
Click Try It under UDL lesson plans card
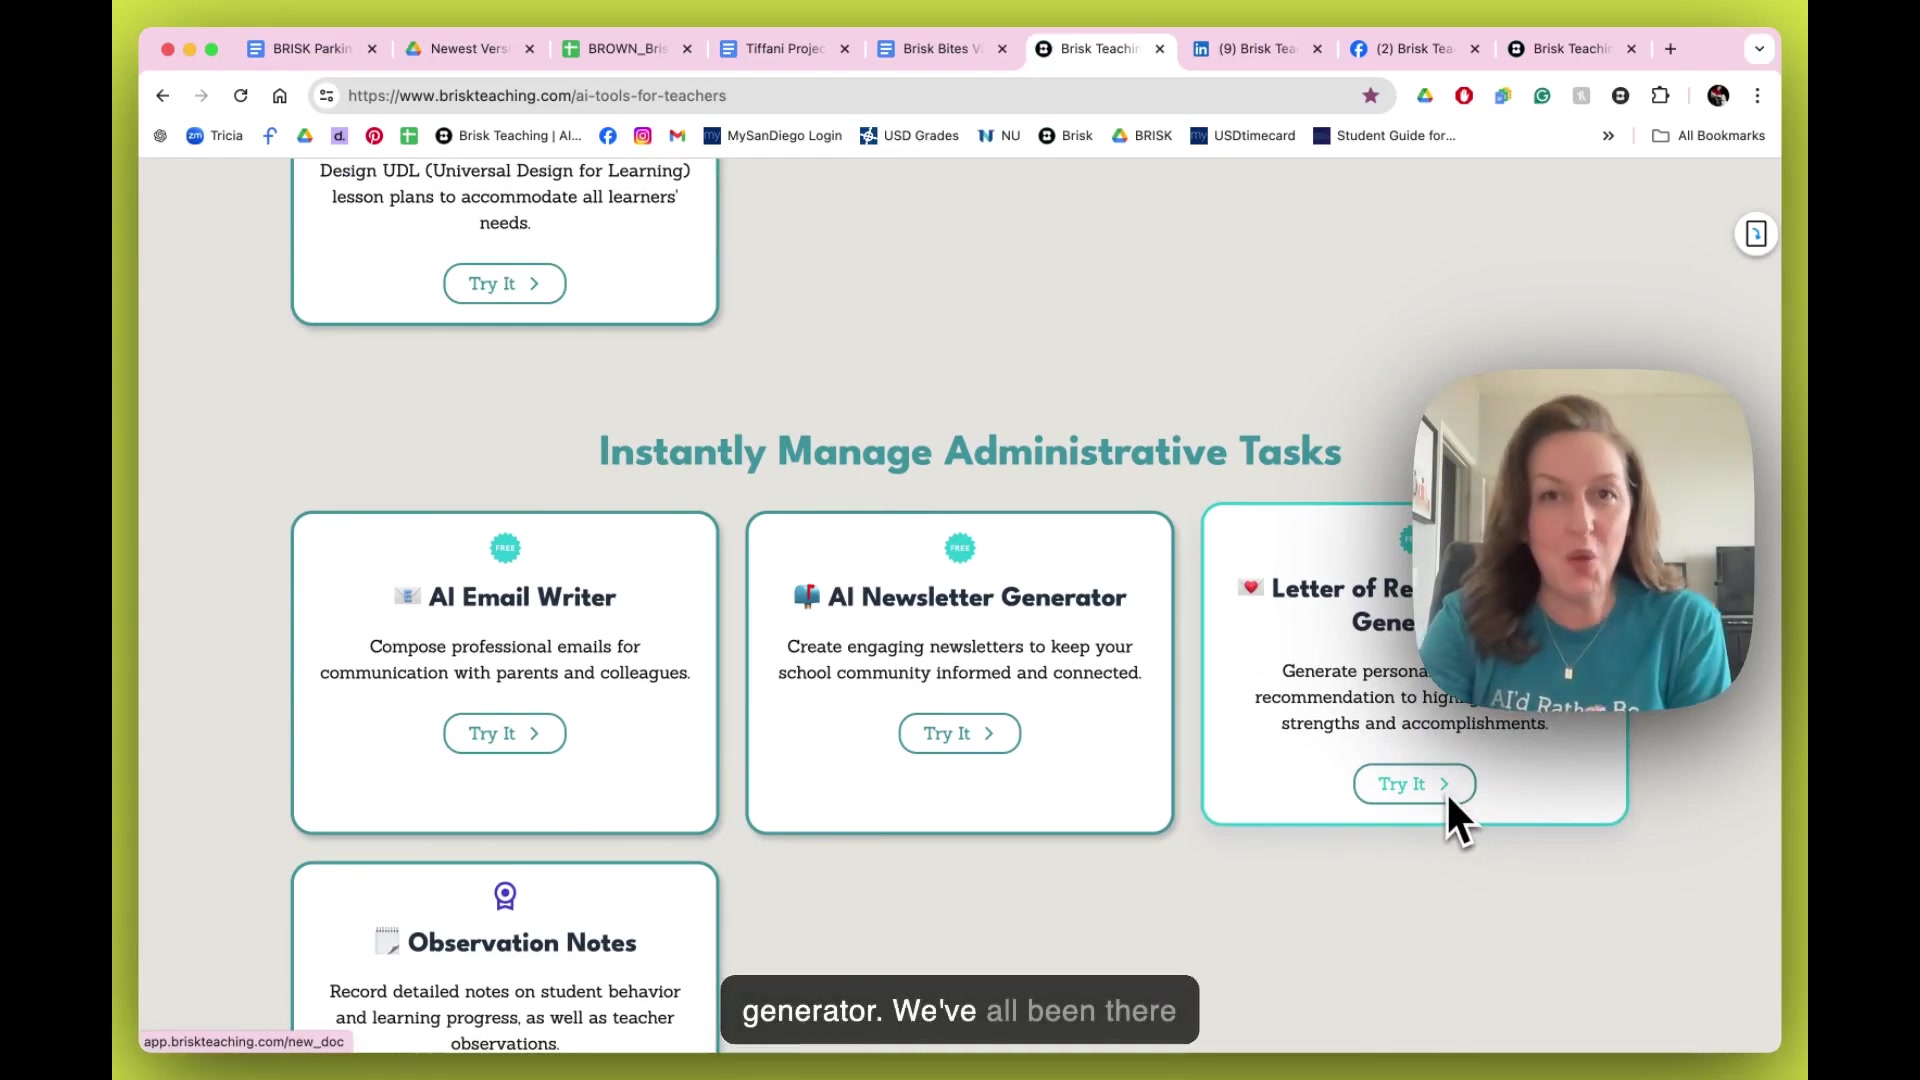(505, 284)
